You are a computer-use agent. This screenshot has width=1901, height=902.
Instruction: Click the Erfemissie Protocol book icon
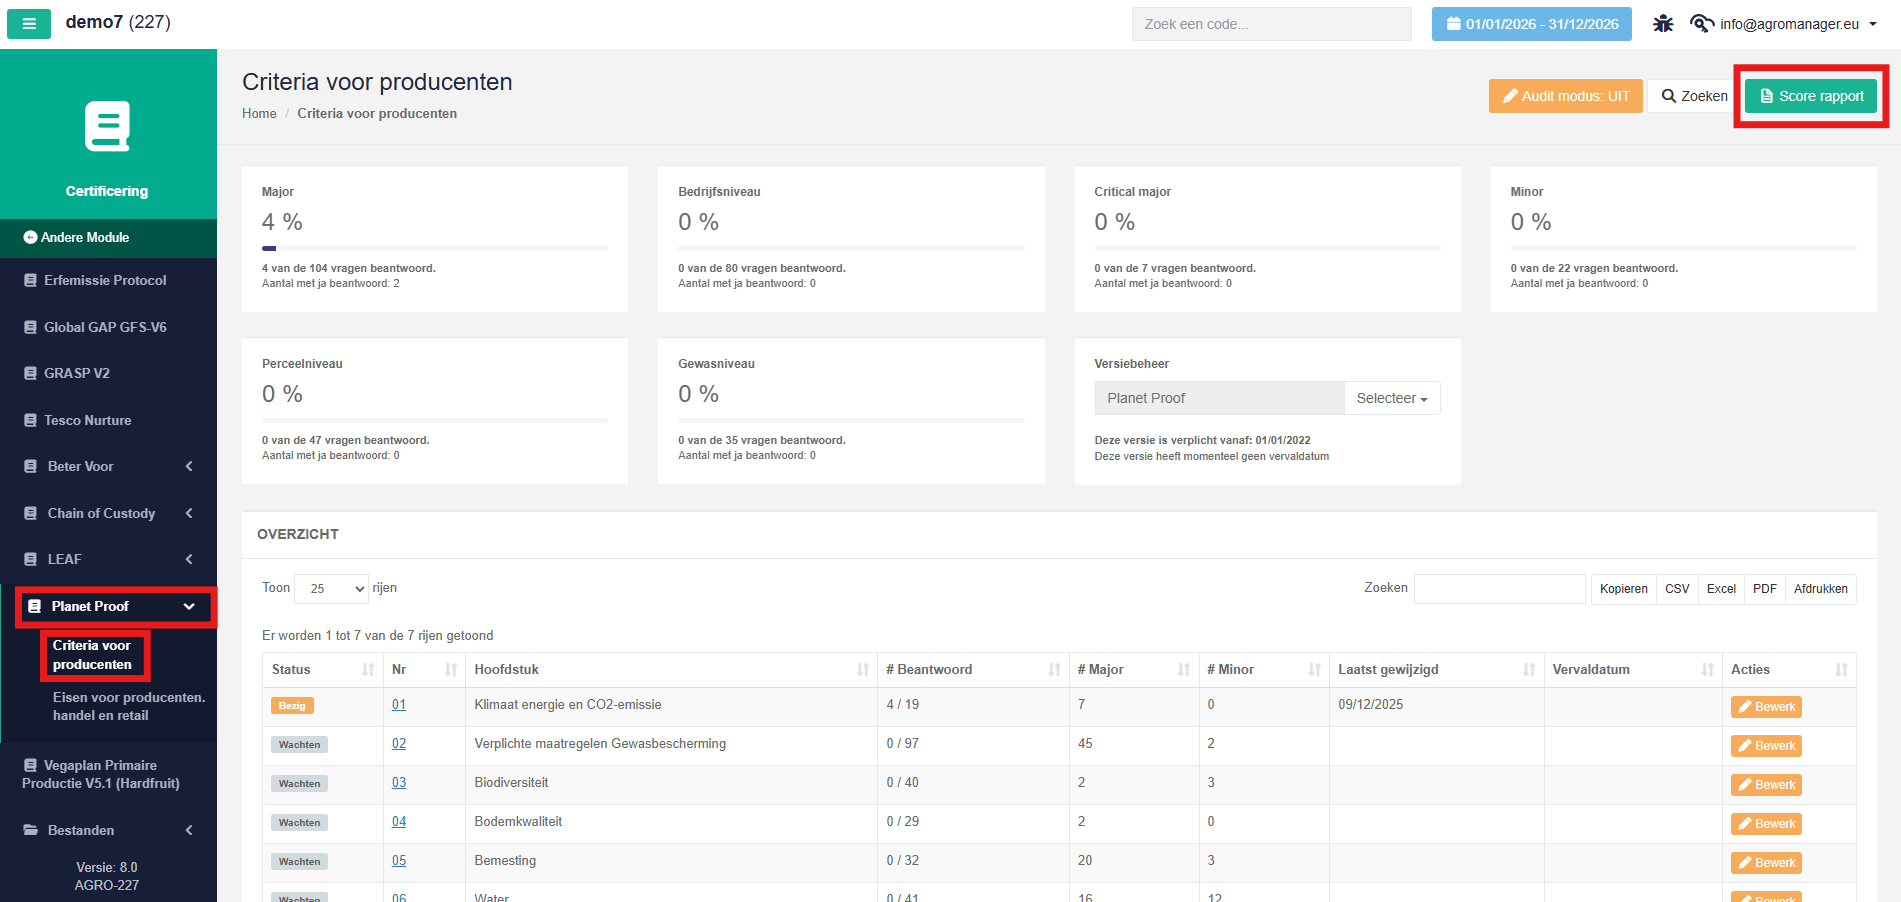tap(30, 281)
